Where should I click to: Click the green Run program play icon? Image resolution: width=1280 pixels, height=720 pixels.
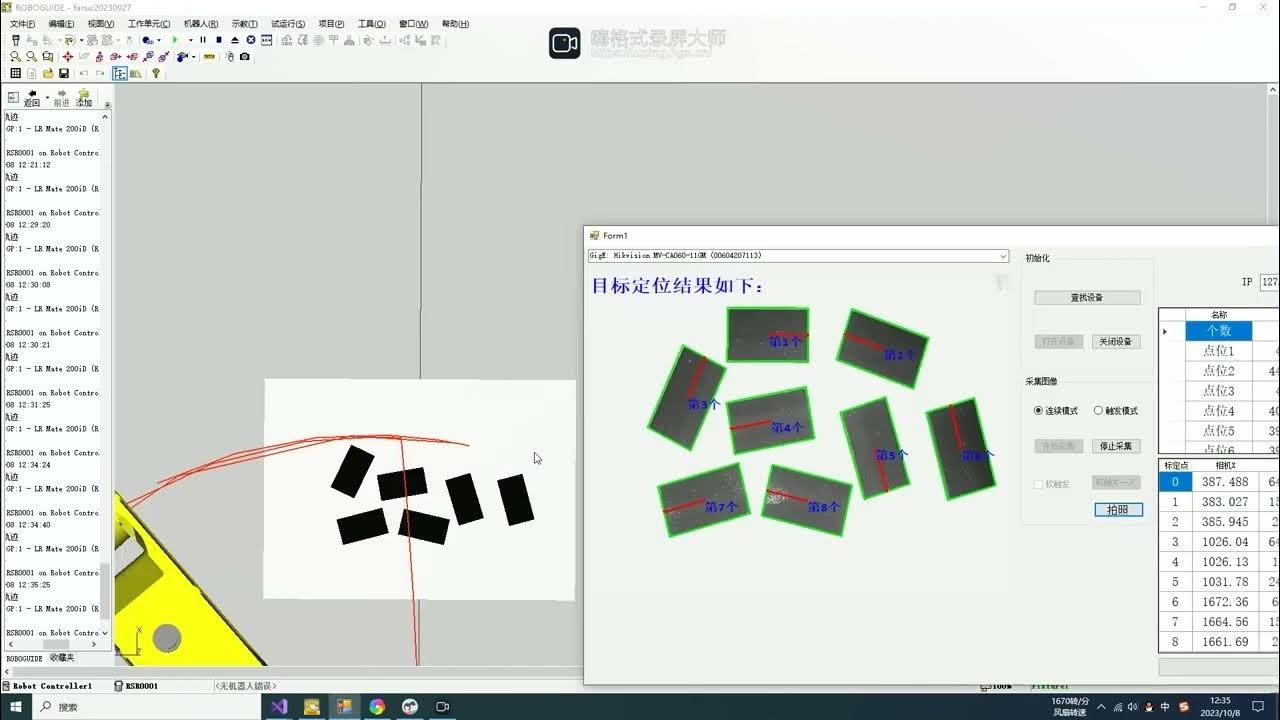(175, 40)
